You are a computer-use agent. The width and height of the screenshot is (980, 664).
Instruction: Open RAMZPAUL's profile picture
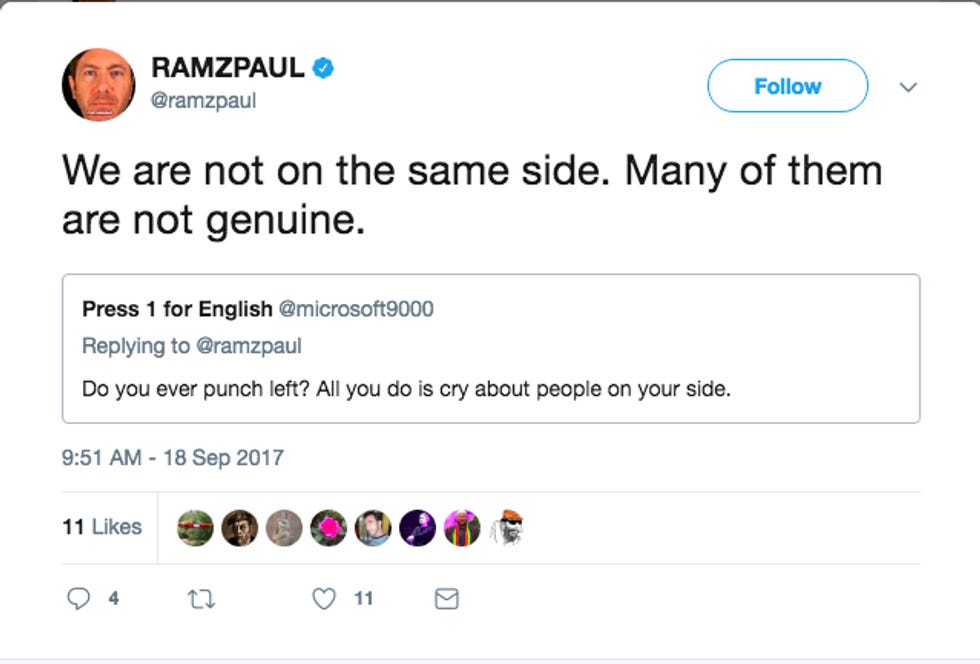[x=98, y=85]
